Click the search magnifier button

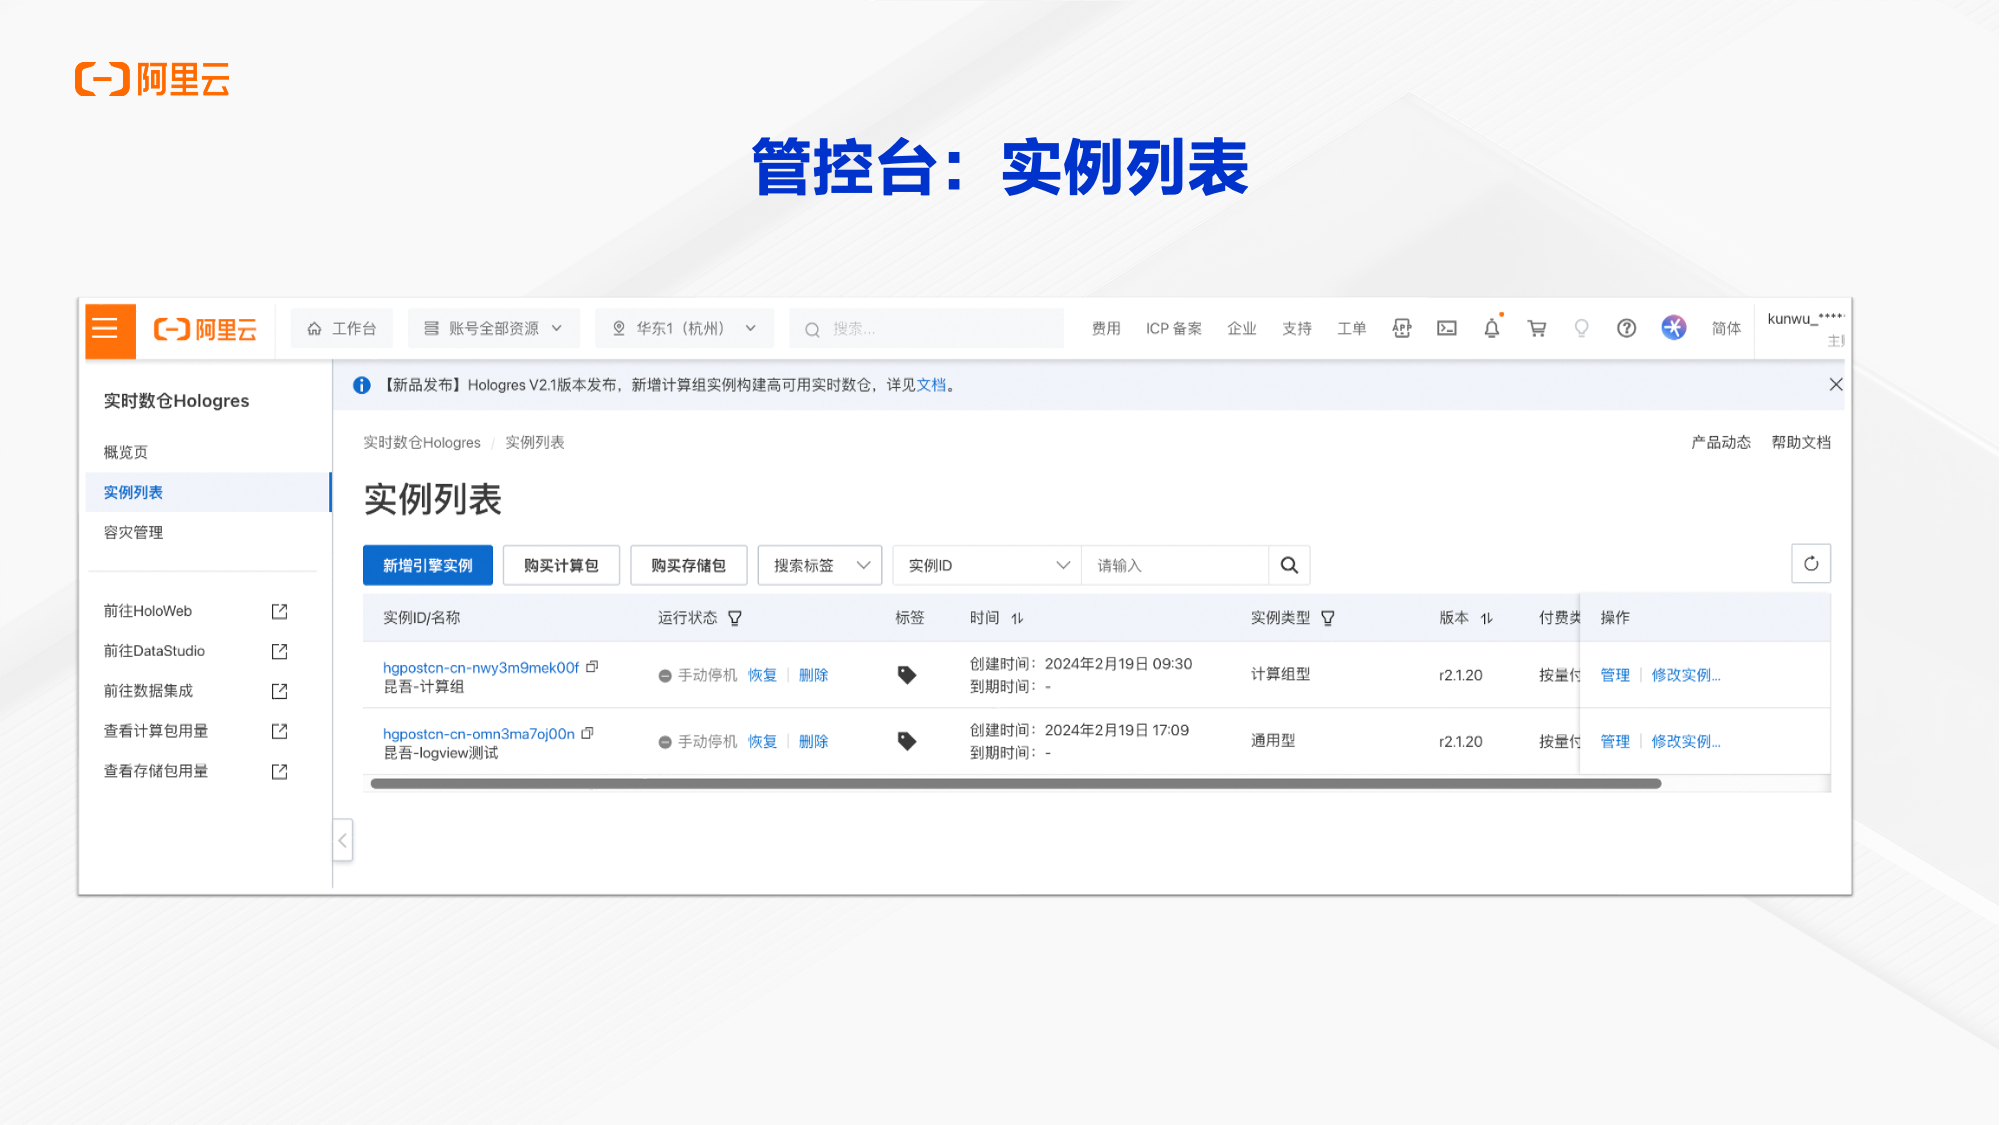point(1289,565)
